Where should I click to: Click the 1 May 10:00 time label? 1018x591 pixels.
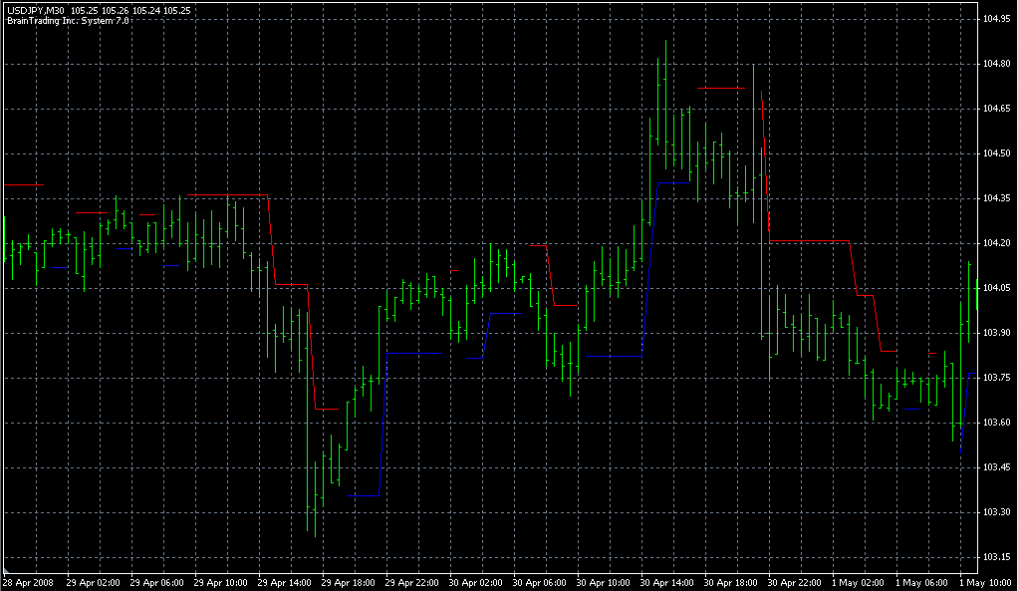(x=986, y=582)
